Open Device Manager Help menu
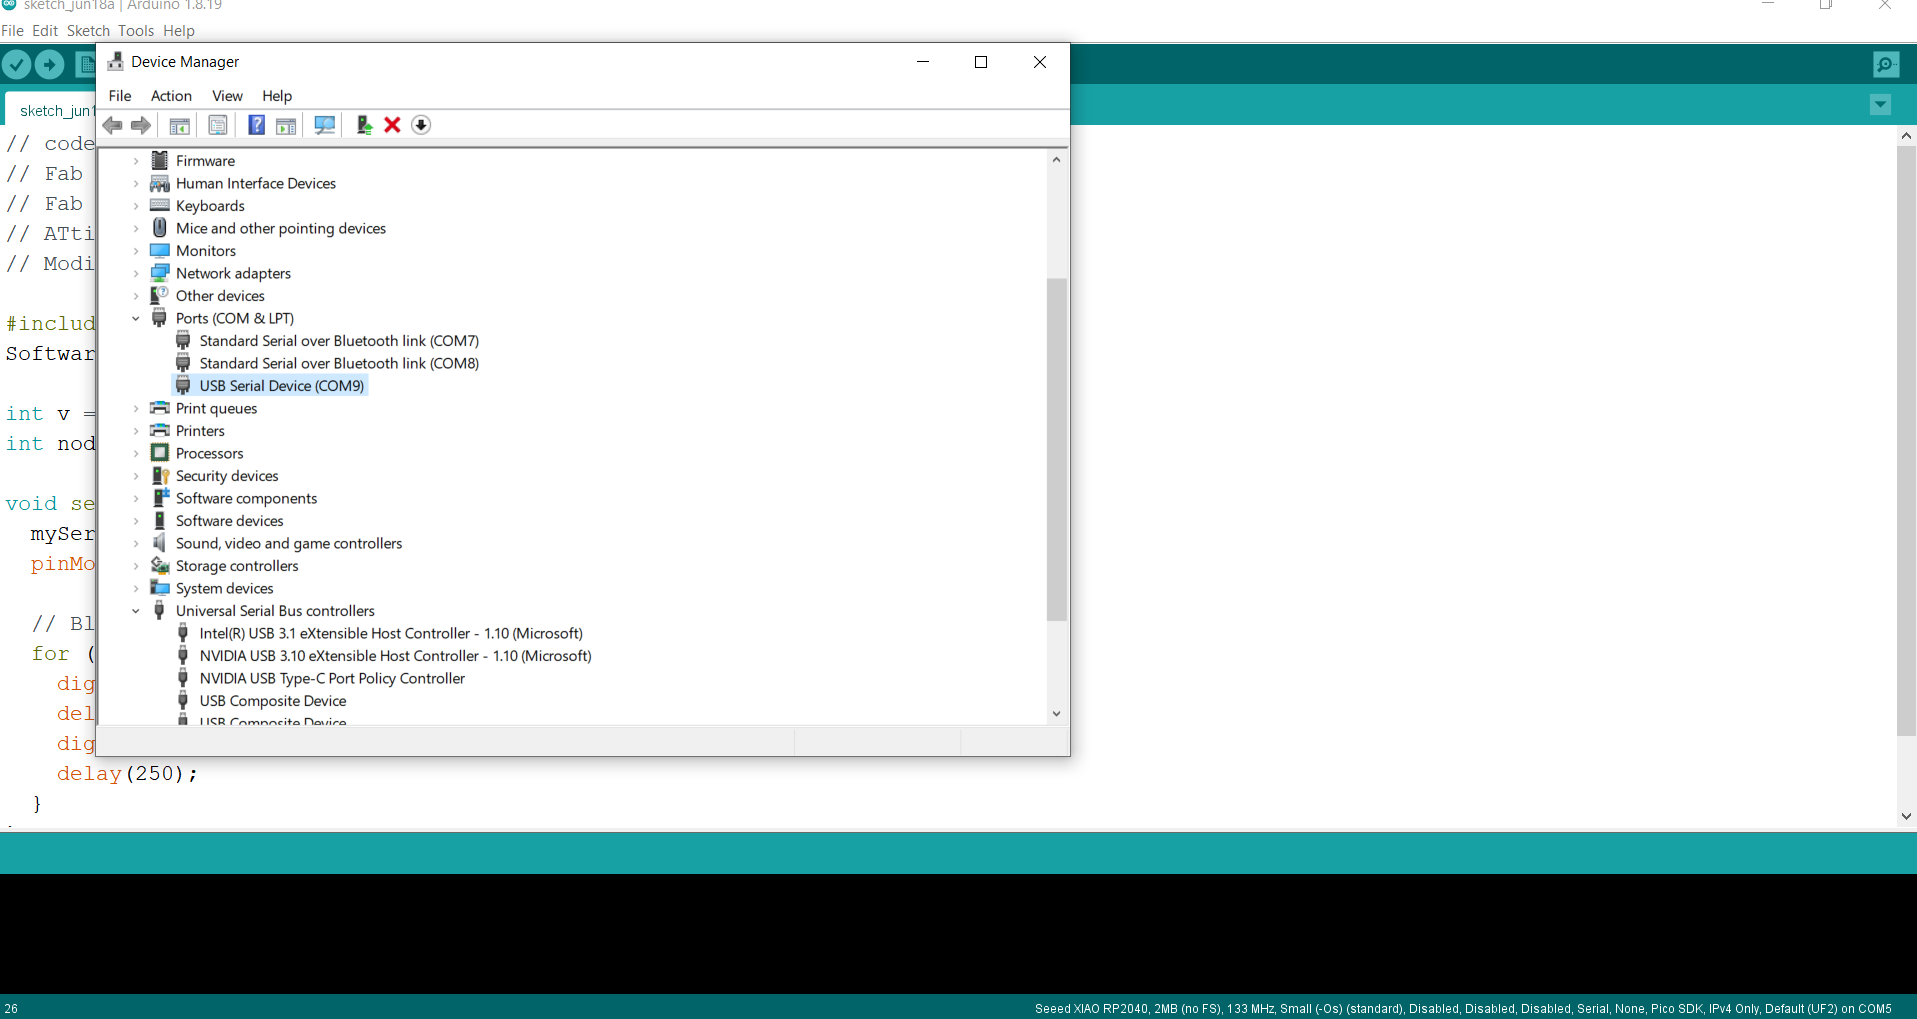Viewport: 1917px width, 1019px height. (277, 96)
